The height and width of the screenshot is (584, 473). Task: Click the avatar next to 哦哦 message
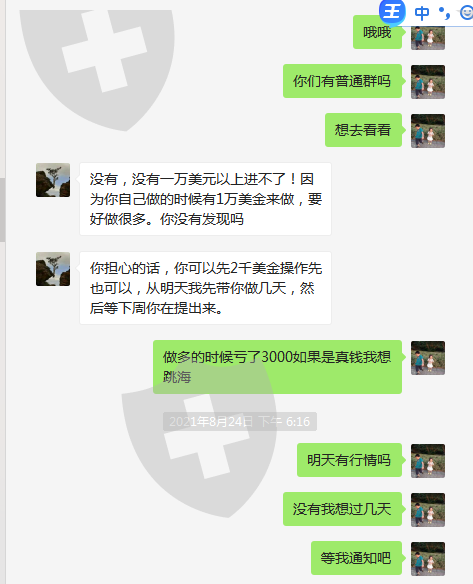coord(428,38)
